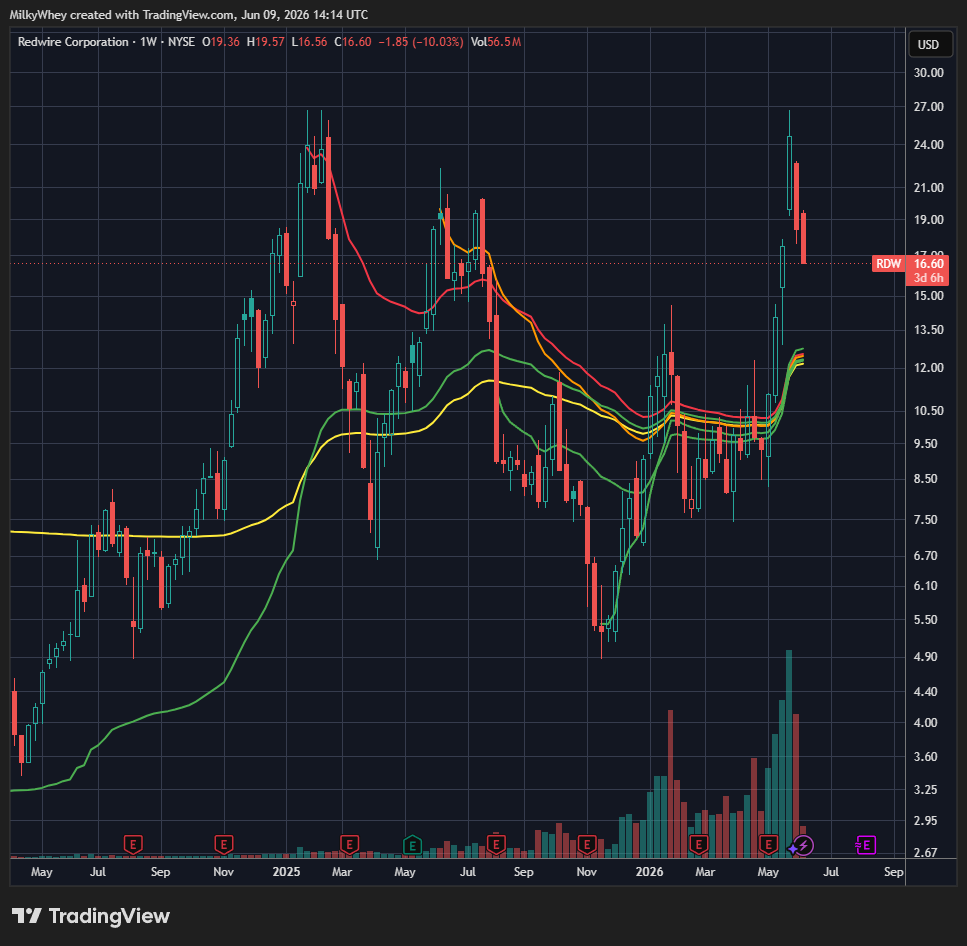Click the 4.00 price axis label
This screenshot has width=967, height=946.
coord(925,723)
